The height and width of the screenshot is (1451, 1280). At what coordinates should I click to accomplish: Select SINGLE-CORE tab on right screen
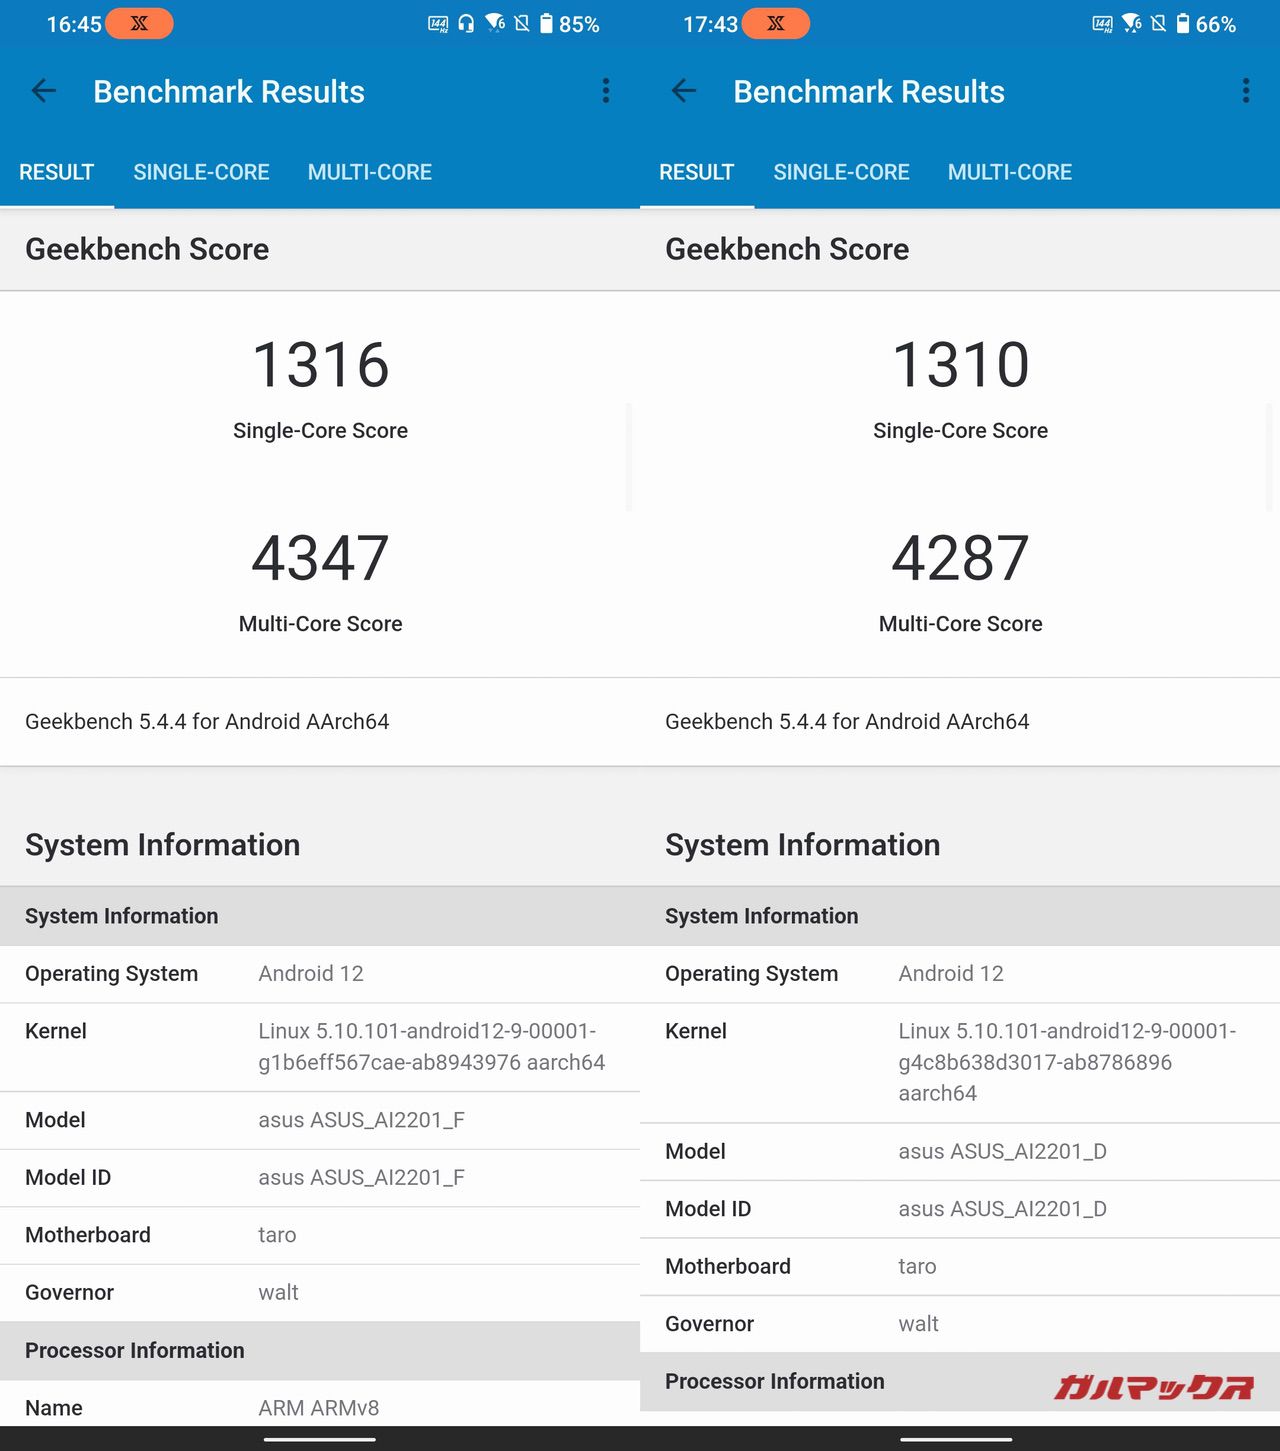tap(841, 172)
